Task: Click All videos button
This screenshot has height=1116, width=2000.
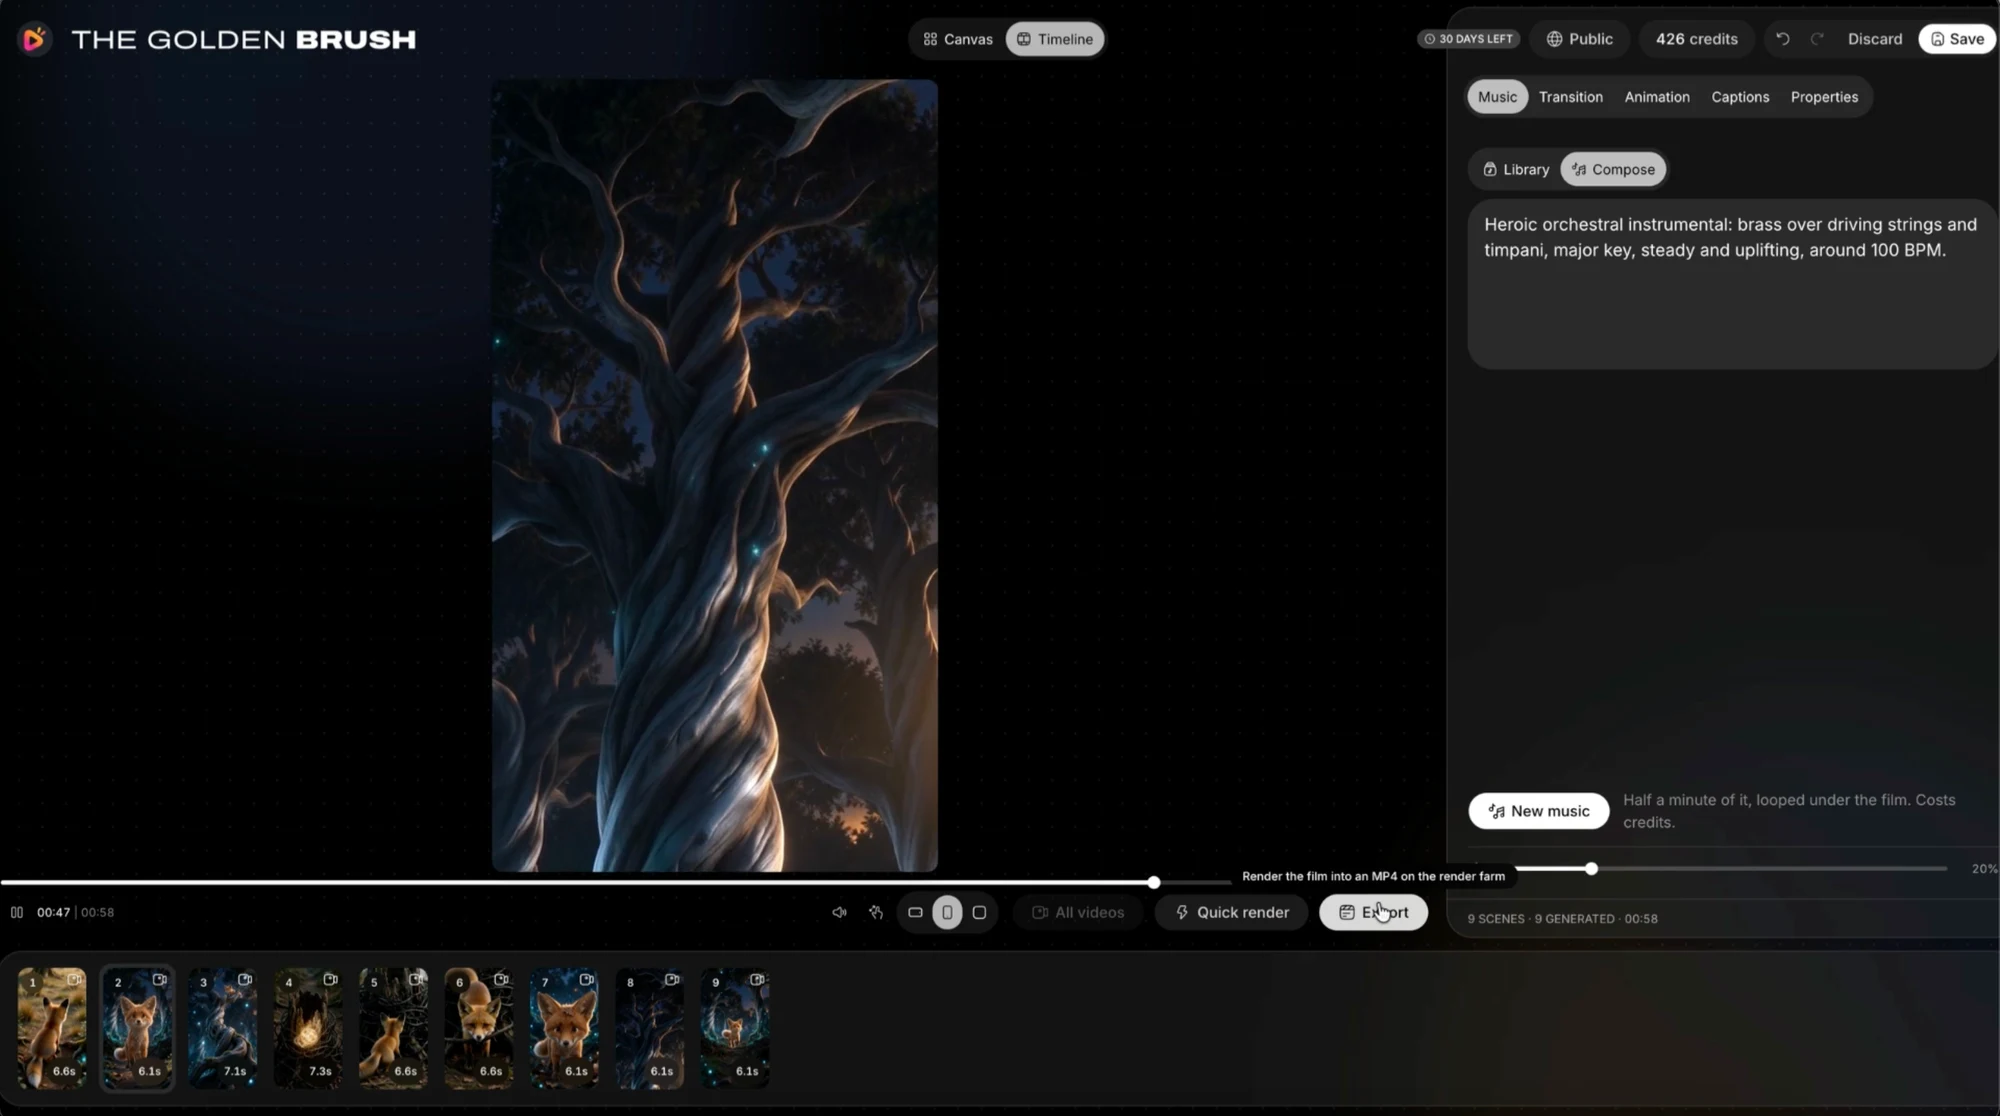Action: click(1078, 912)
